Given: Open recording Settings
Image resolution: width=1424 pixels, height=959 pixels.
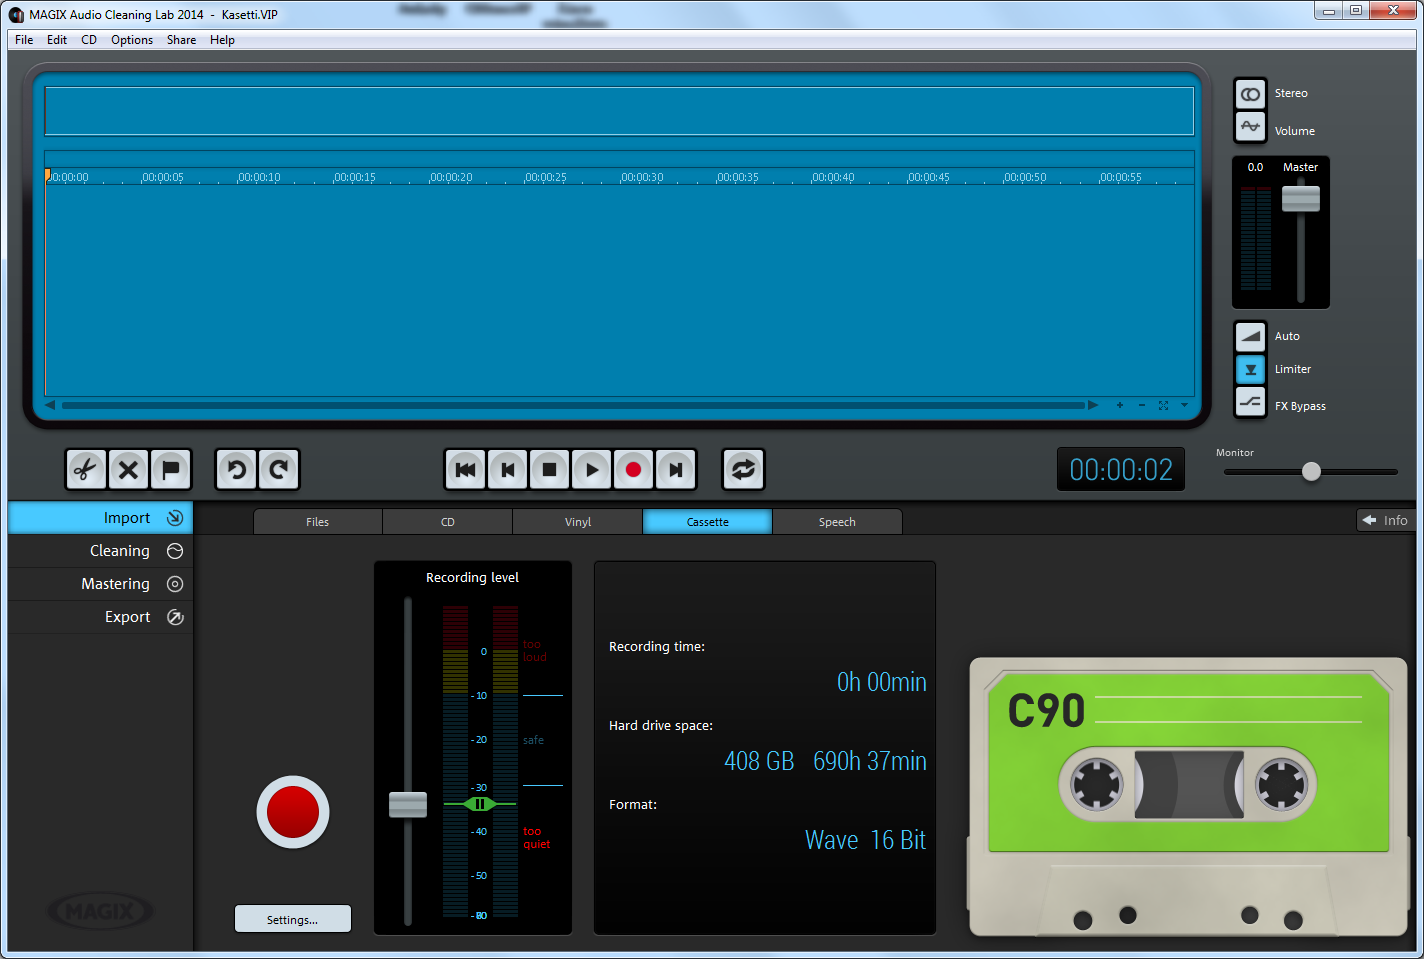Looking at the screenshot, I should coord(293,919).
